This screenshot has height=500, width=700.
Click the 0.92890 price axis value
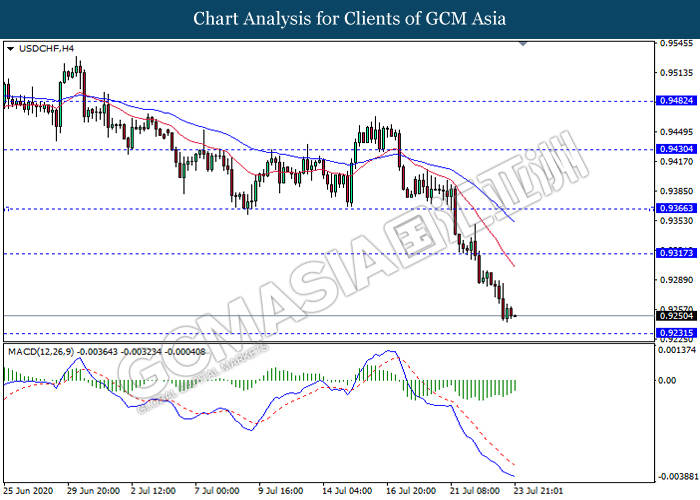[677, 280]
